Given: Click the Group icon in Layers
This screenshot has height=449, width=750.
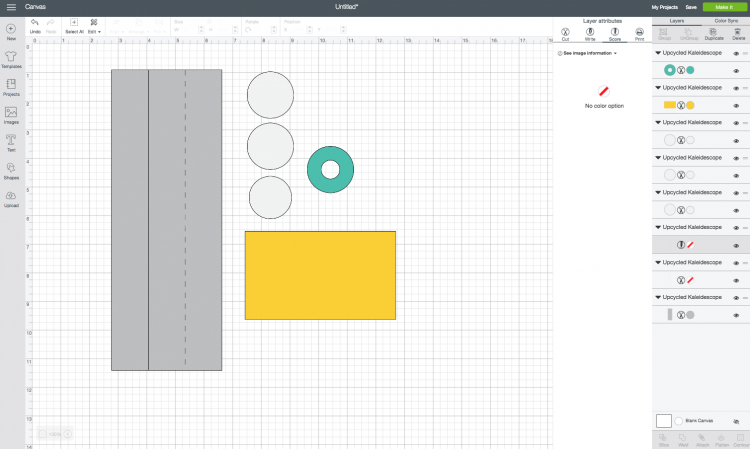Looking at the screenshot, I should [x=664, y=34].
